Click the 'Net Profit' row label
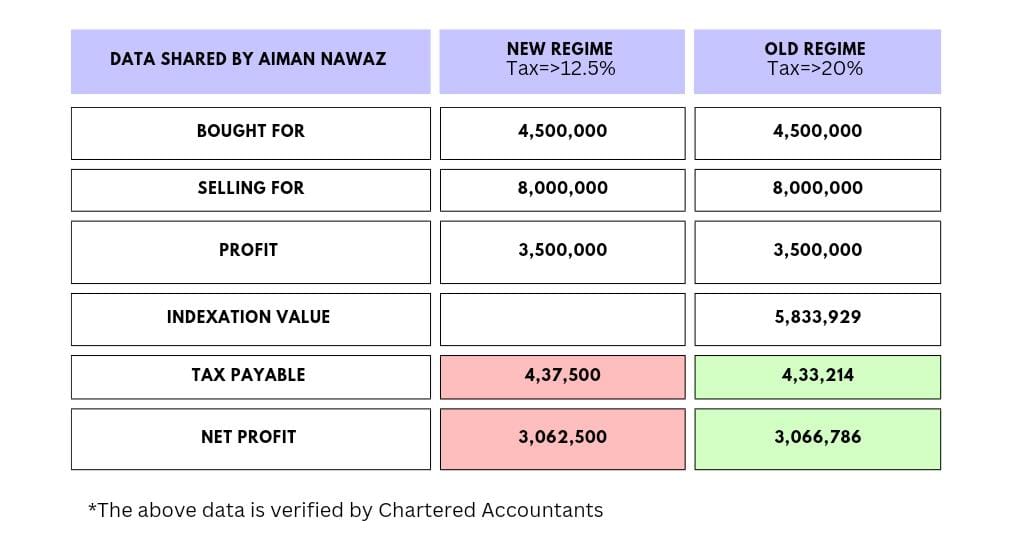 (x=250, y=437)
